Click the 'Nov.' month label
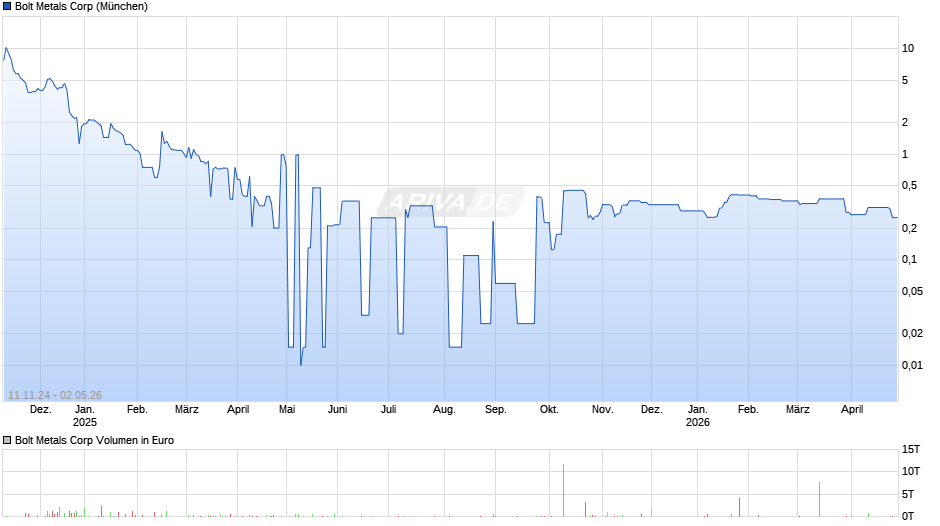This screenshot has height=526, width=940. coord(602,410)
